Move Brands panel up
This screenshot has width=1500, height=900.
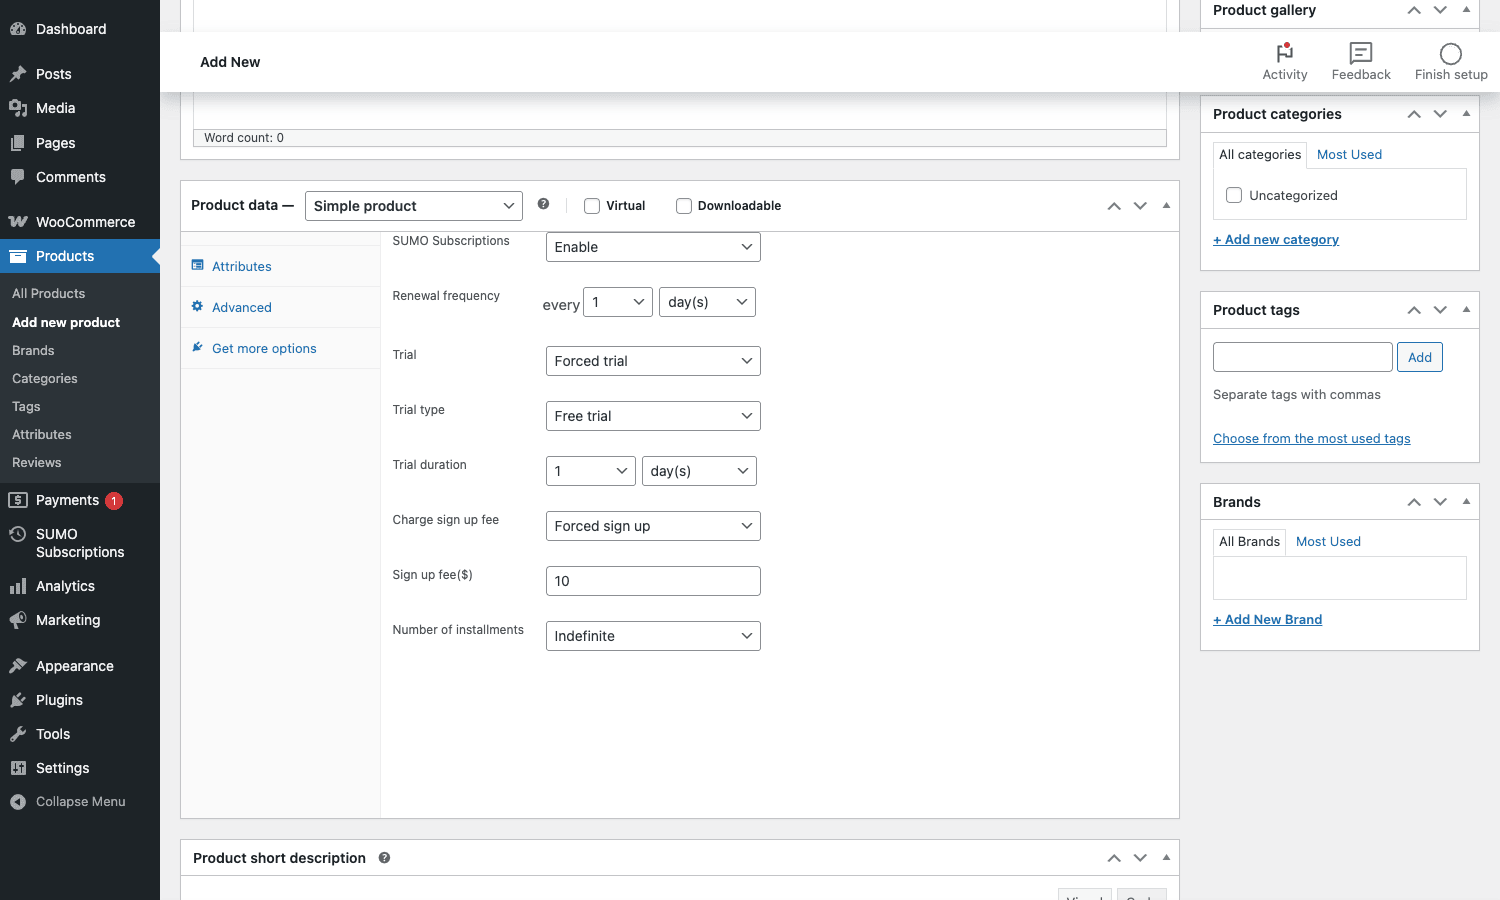1414,502
